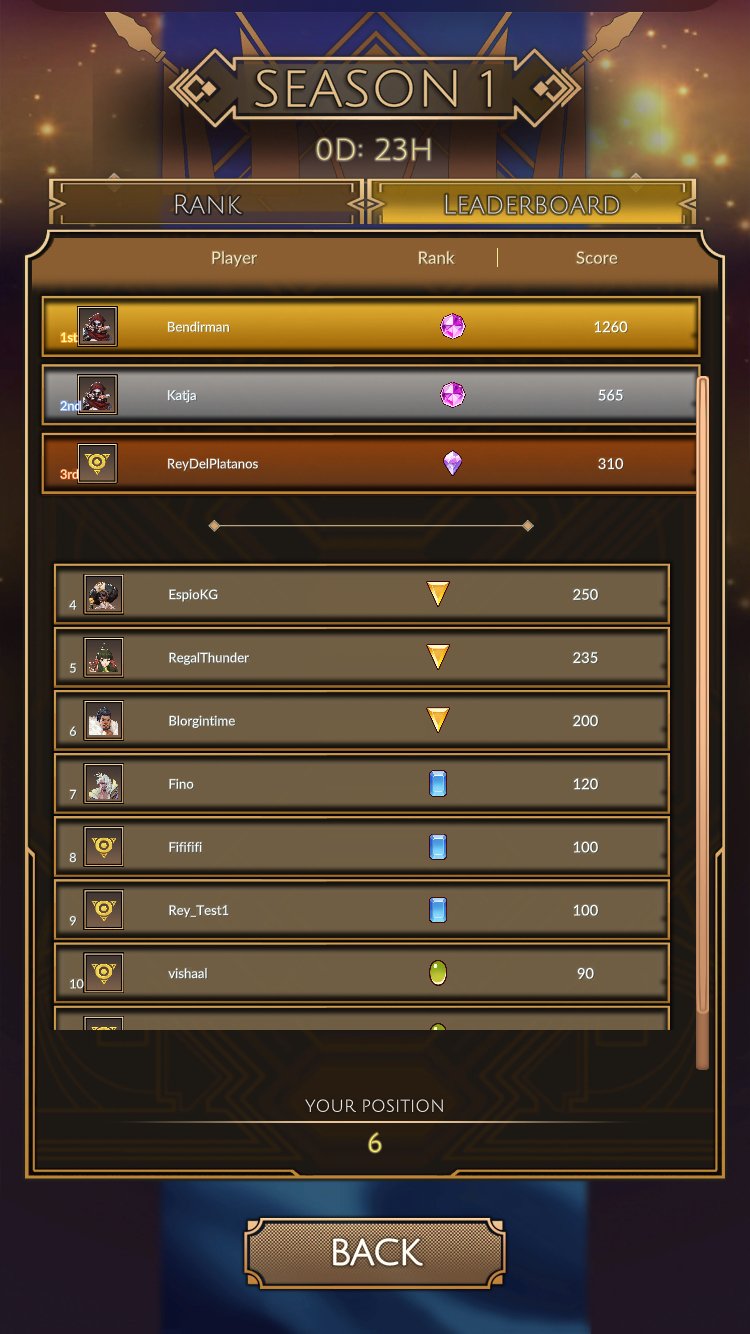750x1334 pixels.
Task: Click the Score column header
Action: pyautogui.click(x=596, y=258)
